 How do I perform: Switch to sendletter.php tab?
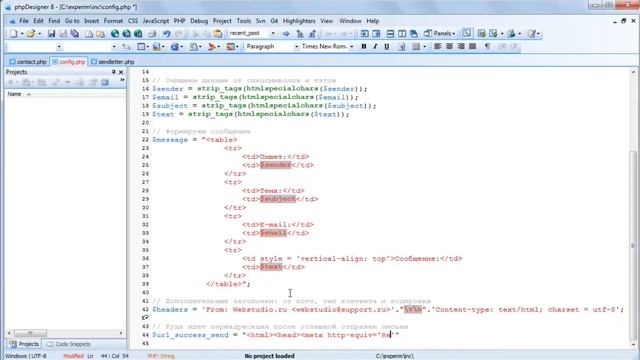pyautogui.click(x=113, y=62)
